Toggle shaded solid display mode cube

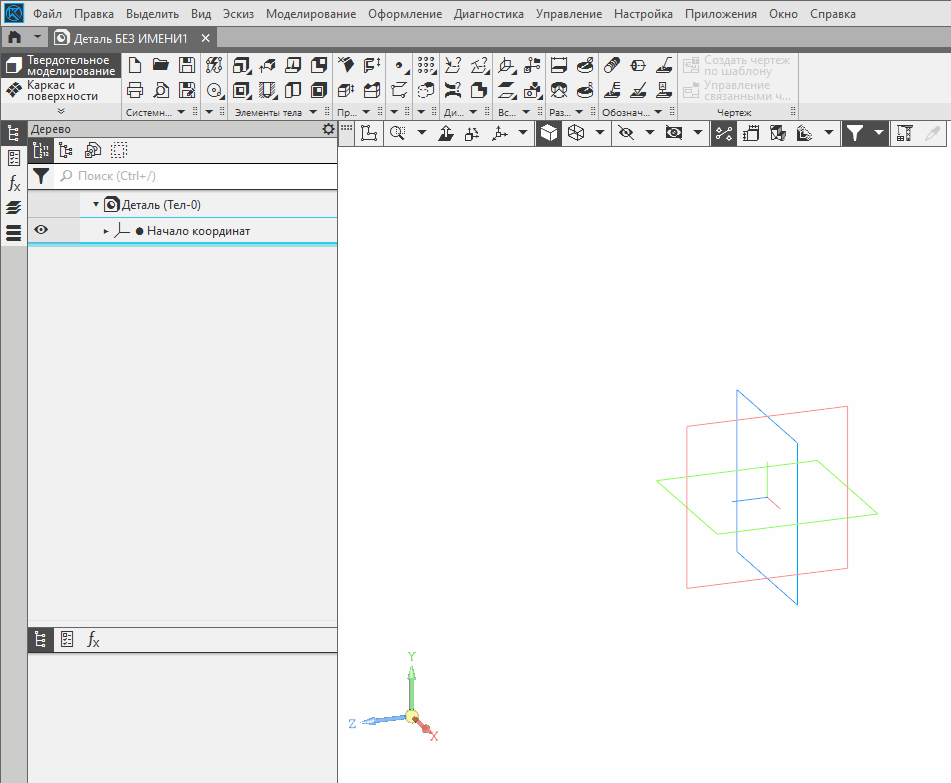click(x=549, y=133)
